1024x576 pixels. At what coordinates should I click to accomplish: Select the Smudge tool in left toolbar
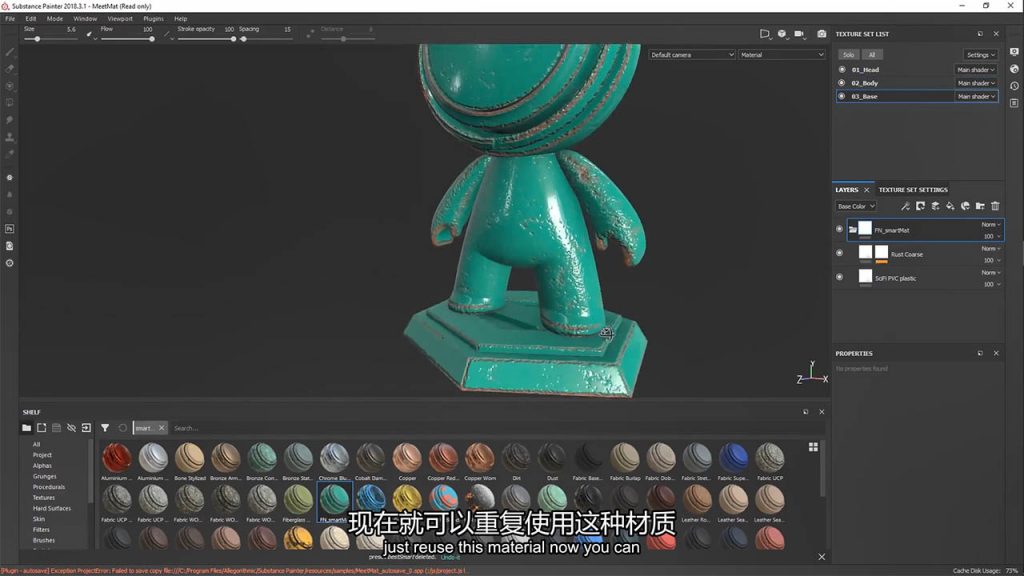[10, 120]
